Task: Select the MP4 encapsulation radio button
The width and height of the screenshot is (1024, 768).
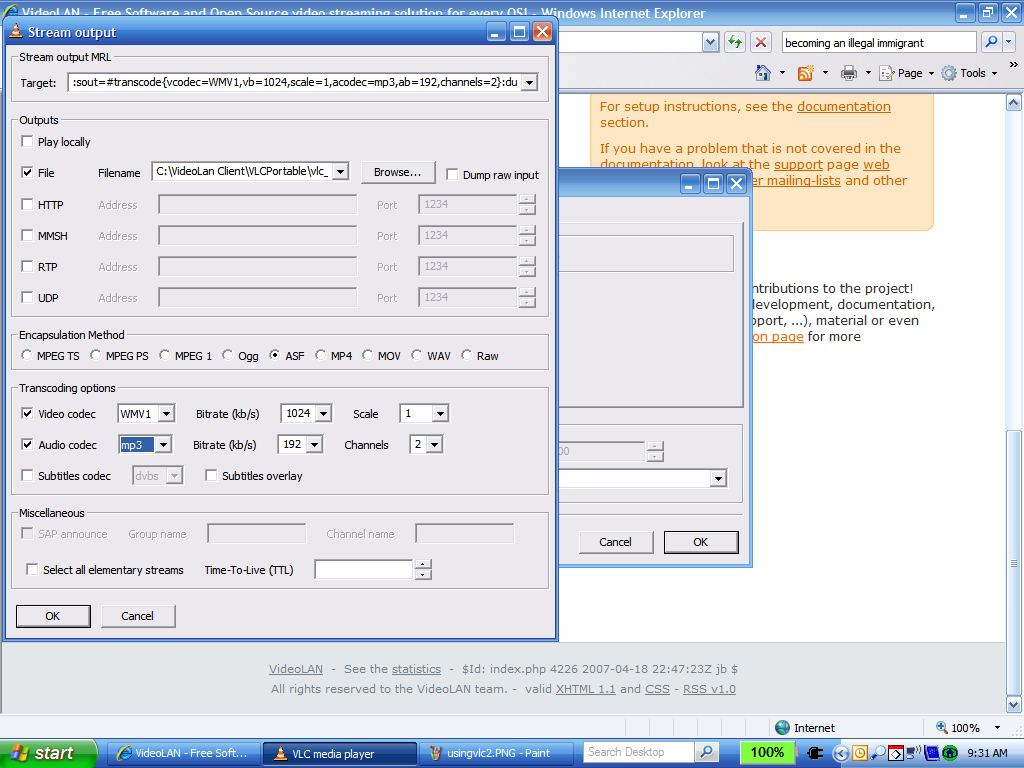Action: click(321, 356)
